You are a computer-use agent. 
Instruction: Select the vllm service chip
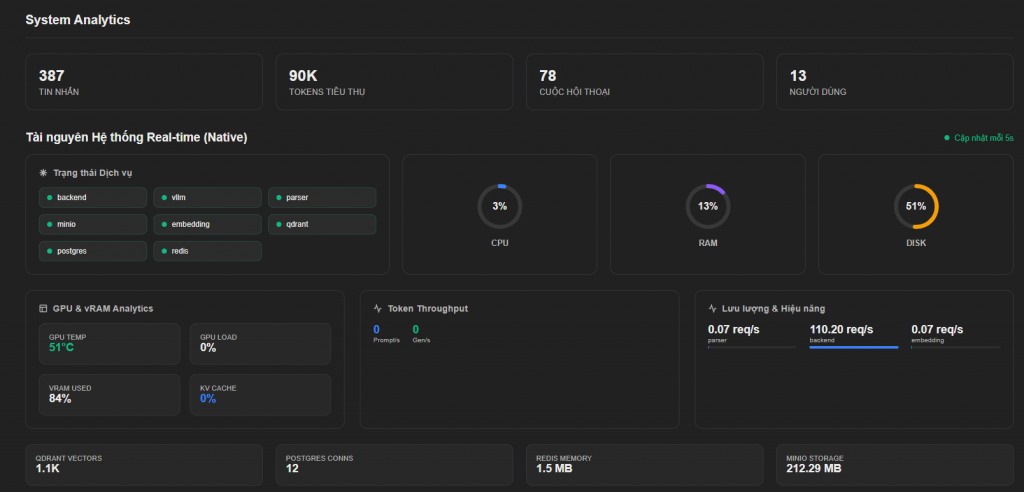click(208, 197)
